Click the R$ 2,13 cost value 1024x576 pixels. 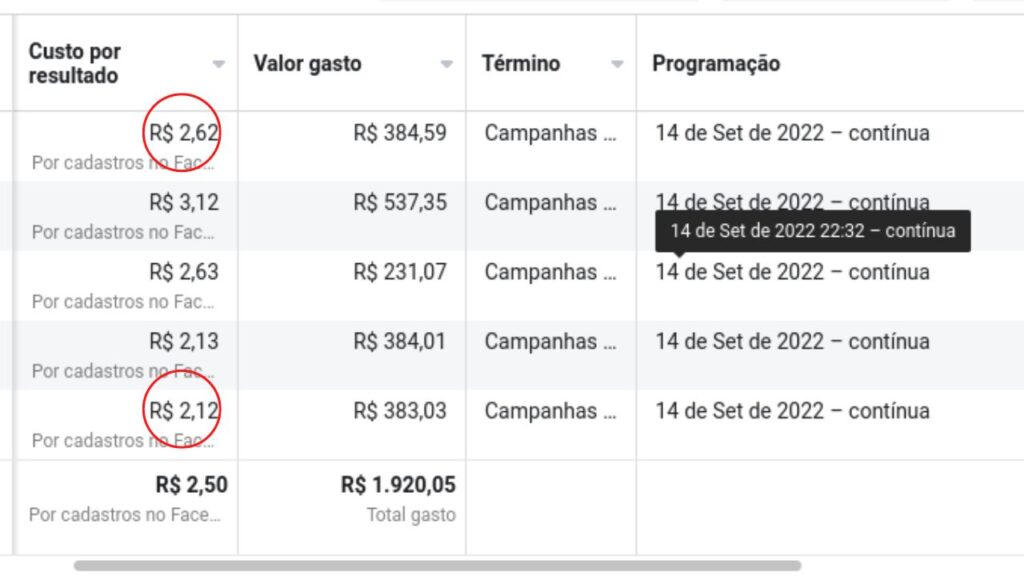(x=184, y=342)
